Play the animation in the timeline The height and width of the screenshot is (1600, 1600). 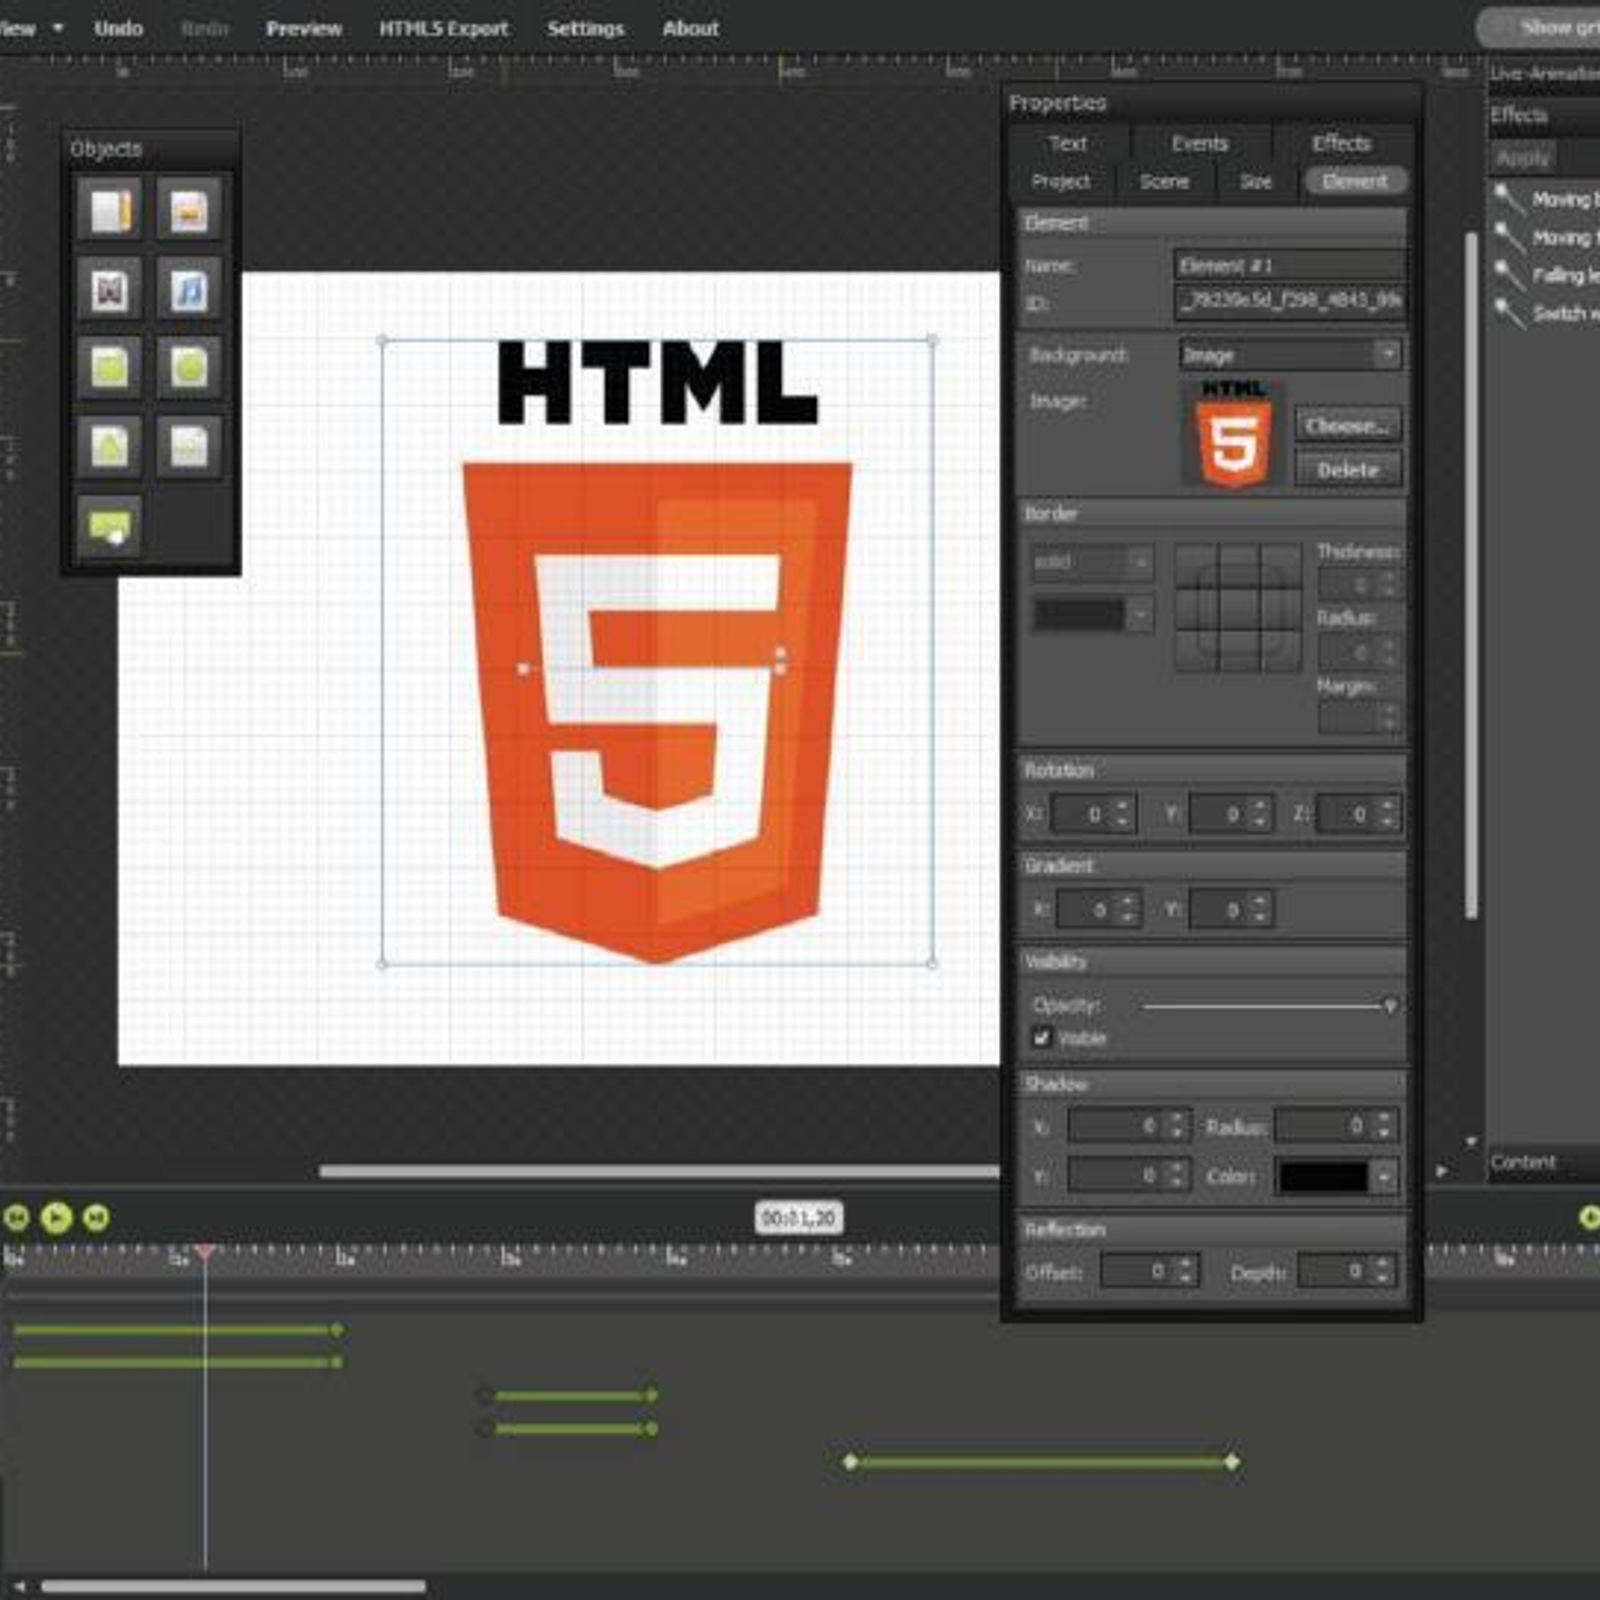(56, 1217)
